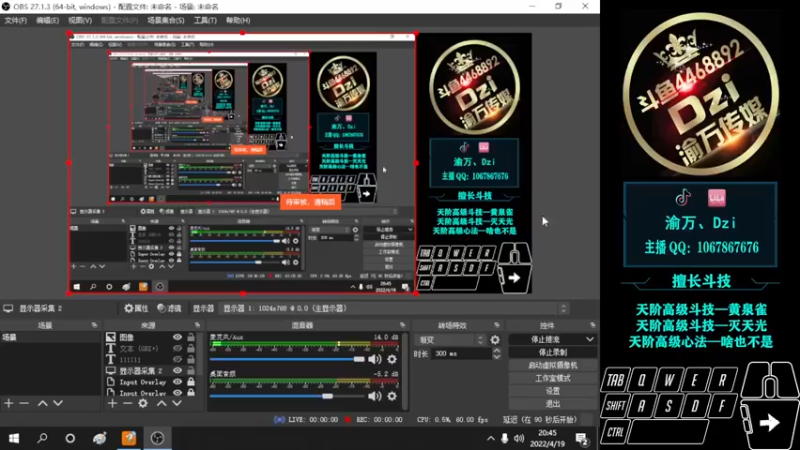The width and height of the screenshot is (800, 450).
Task: Hide the 图像 source via eye icon
Action: 177,337
